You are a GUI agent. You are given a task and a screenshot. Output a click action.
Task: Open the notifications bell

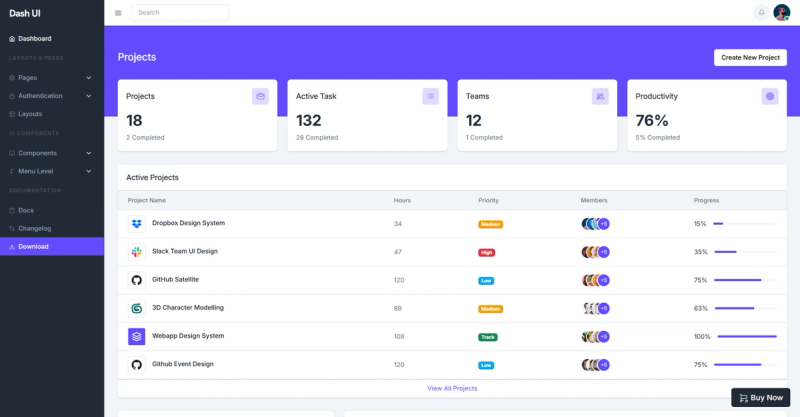(x=761, y=13)
